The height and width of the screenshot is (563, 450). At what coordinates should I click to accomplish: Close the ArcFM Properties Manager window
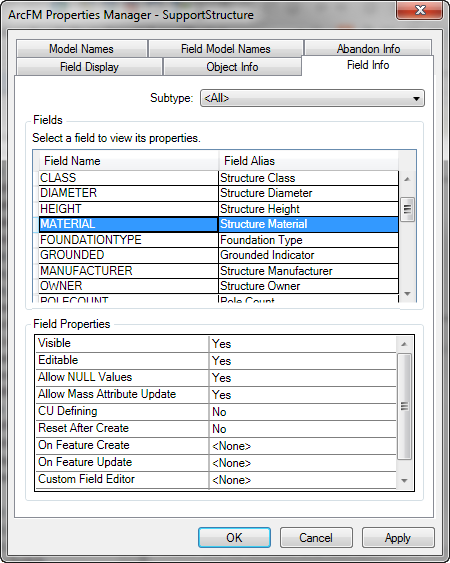(419, 10)
